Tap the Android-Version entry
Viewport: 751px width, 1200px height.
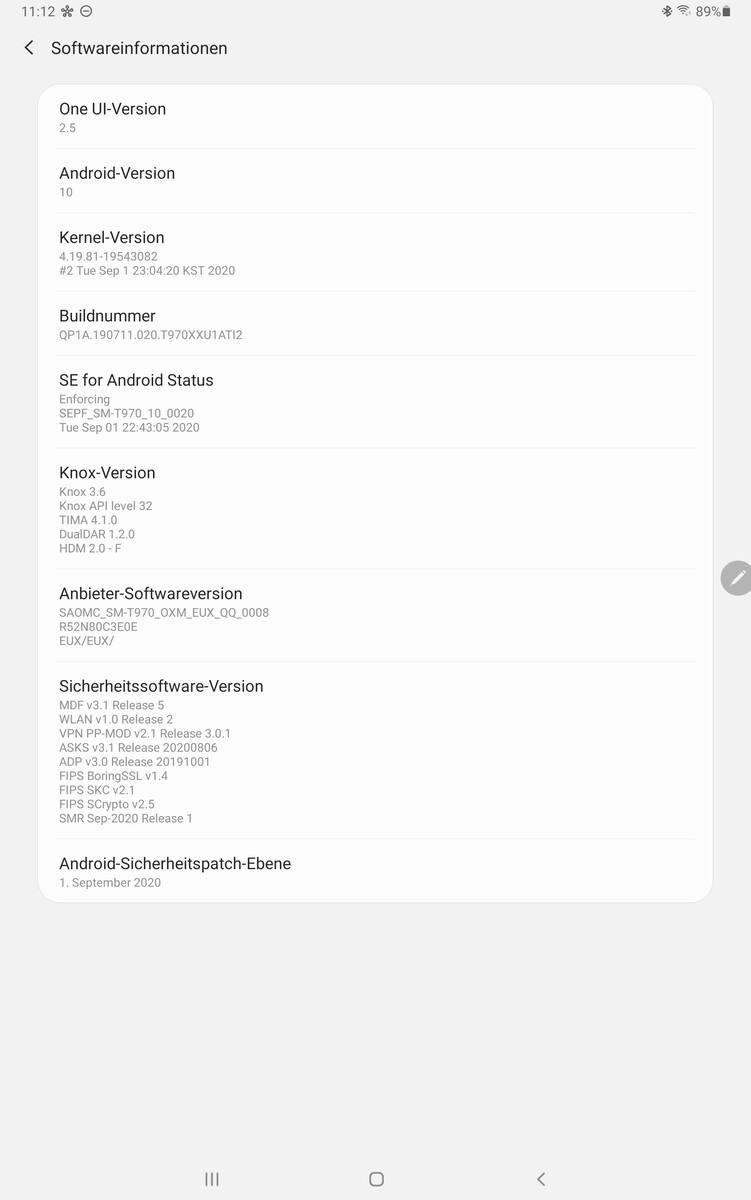(x=375, y=181)
